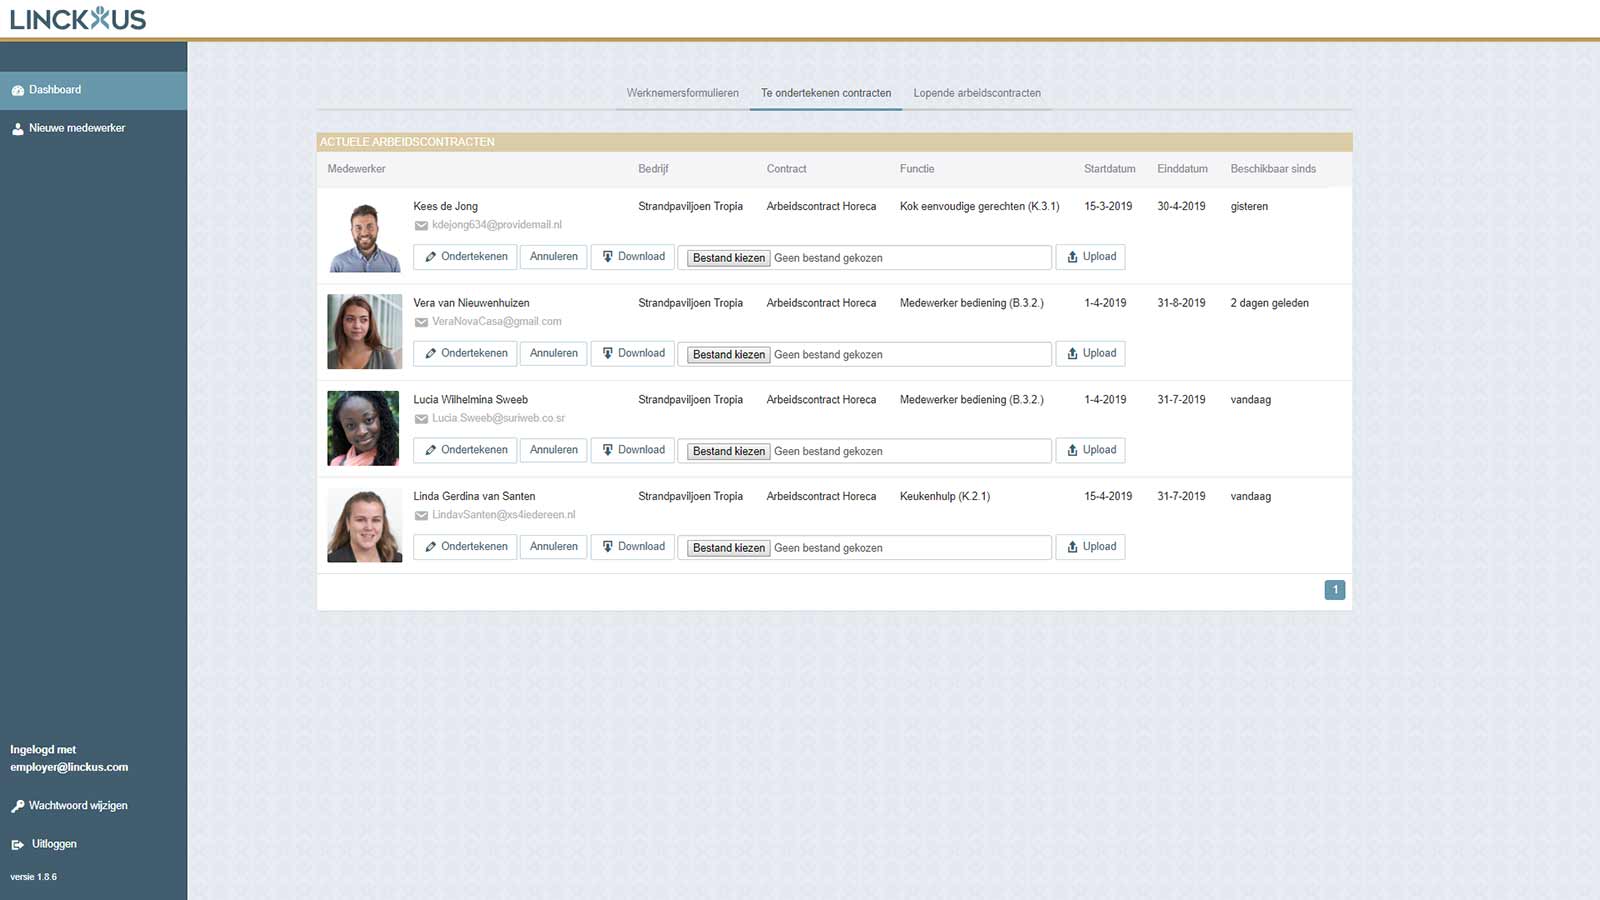The height and width of the screenshot is (900, 1600).
Task: Click the key icon for Wachtwoord wijzigen
Action: coord(17,806)
